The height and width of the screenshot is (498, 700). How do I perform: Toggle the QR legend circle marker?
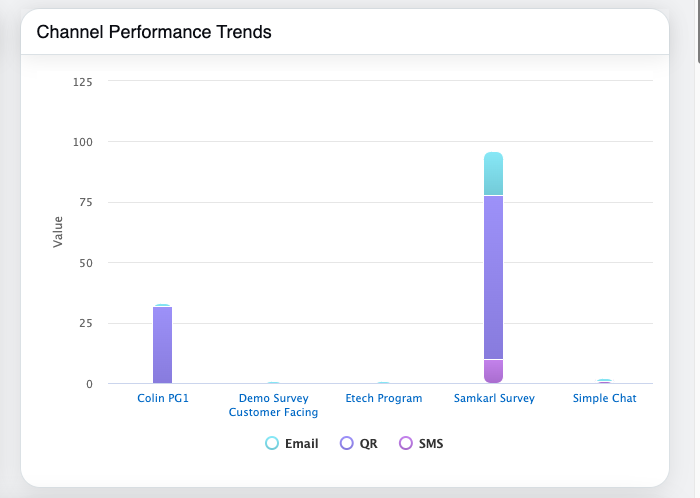click(347, 443)
